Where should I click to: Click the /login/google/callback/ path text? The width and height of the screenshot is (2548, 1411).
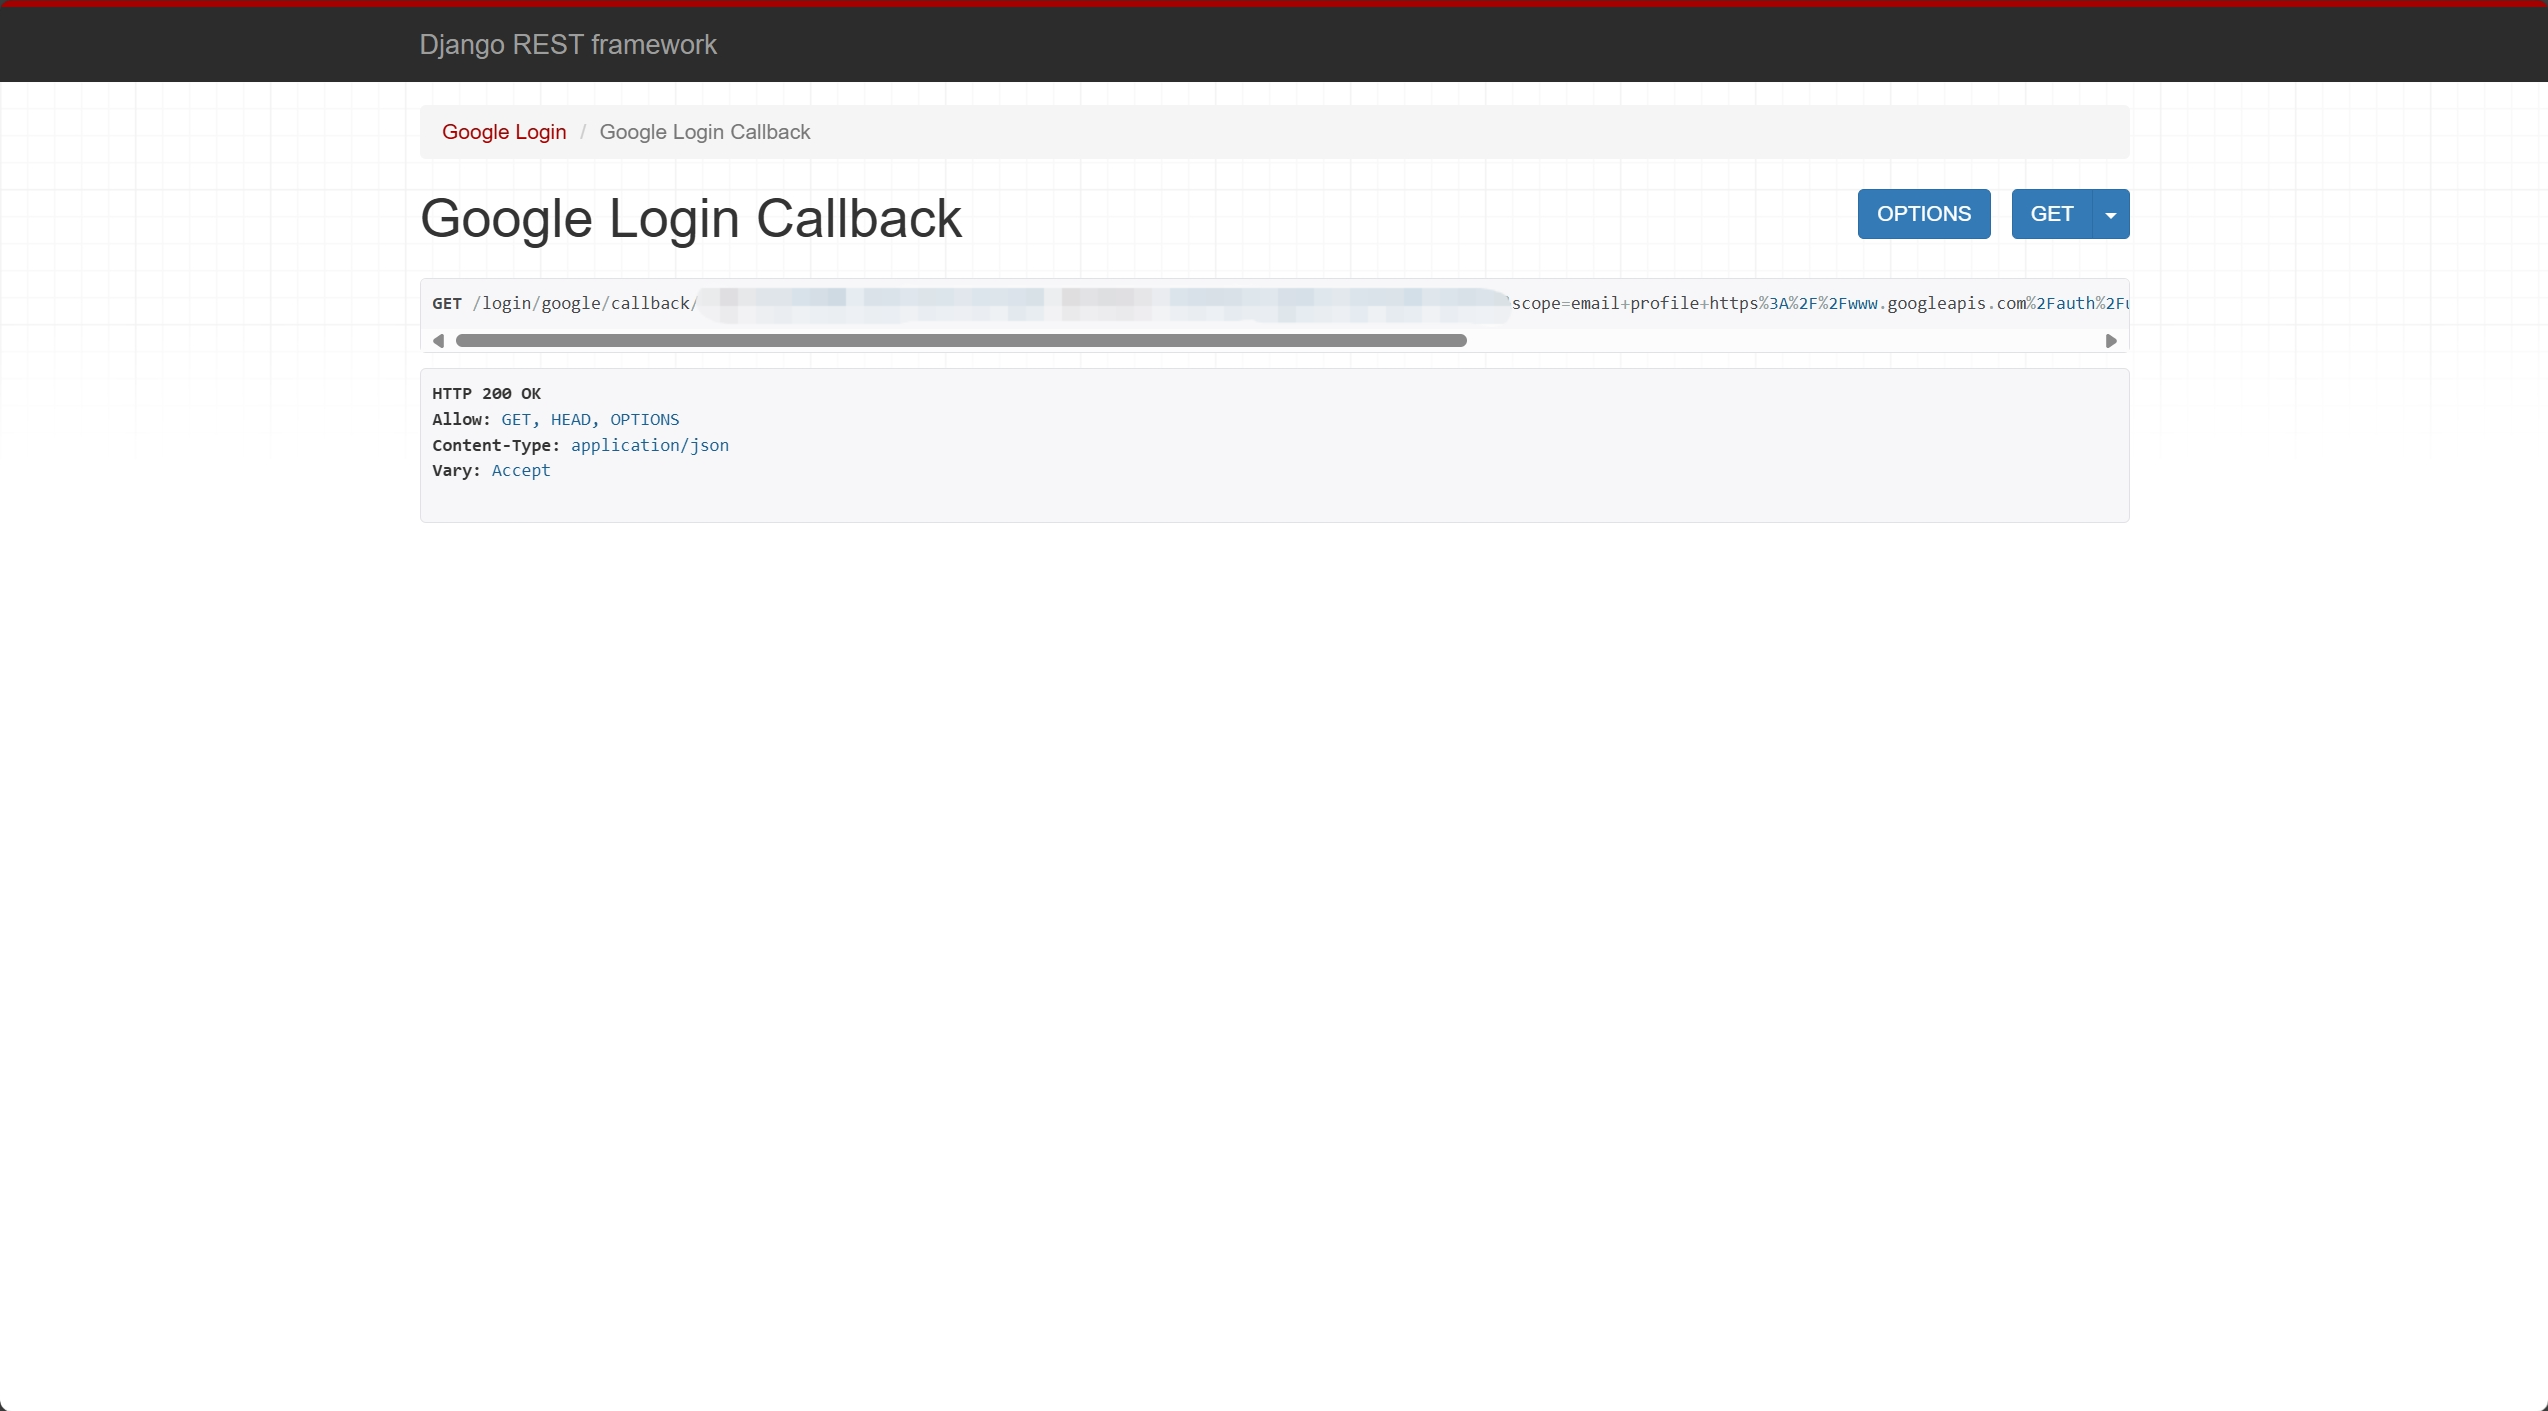coord(584,304)
